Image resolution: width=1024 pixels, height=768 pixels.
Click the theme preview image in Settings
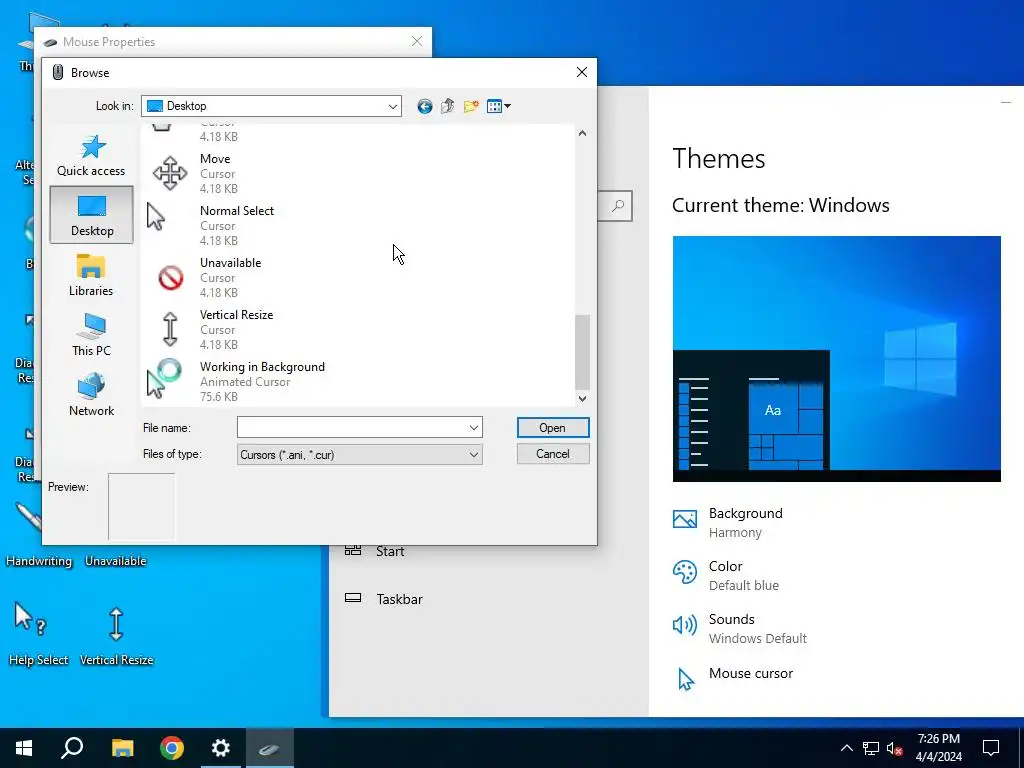tap(837, 359)
